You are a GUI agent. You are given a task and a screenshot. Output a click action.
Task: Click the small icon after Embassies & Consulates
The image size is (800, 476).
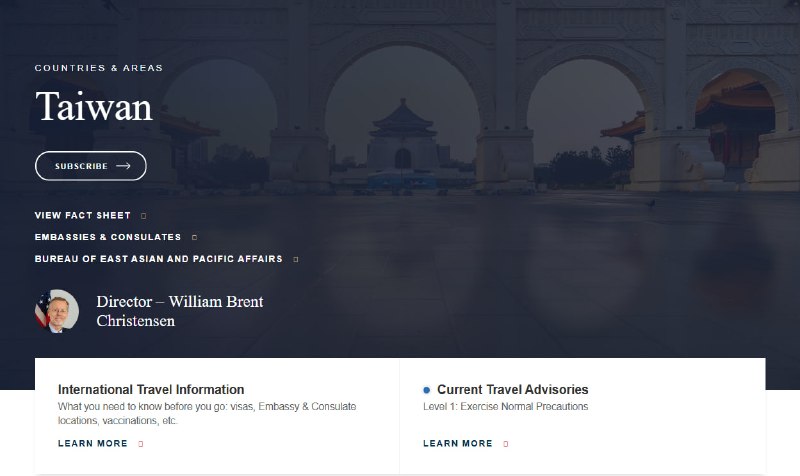[x=194, y=238]
